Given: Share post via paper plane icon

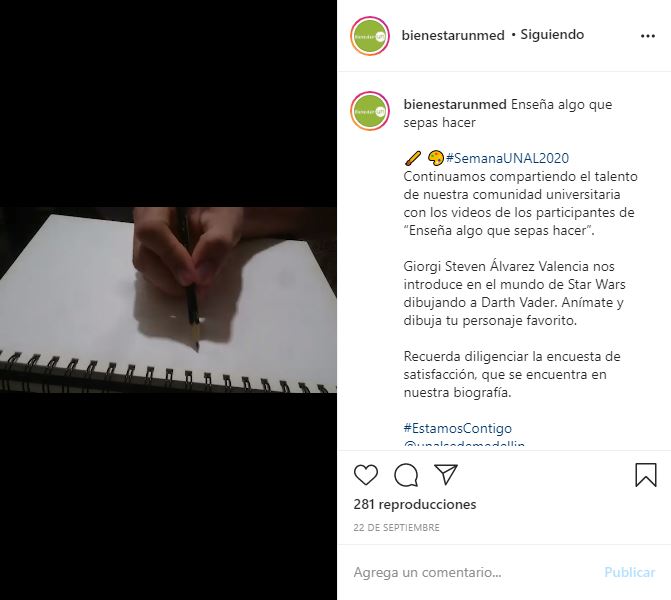Looking at the screenshot, I should pyautogui.click(x=446, y=474).
